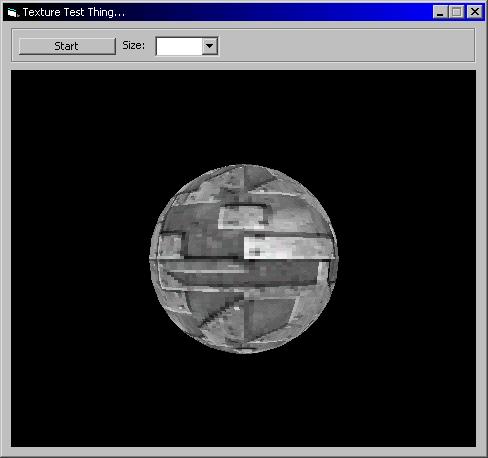Click the empty toolbar area beside Size box
The height and width of the screenshot is (458, 488).
coord(346,46)
